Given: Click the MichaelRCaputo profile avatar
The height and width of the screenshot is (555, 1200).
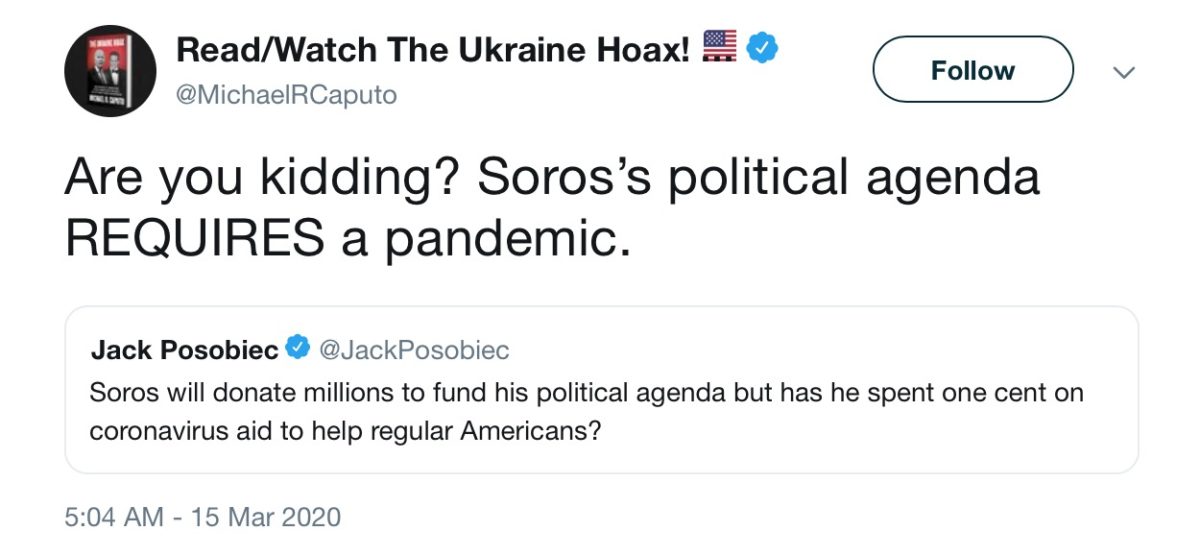Looking at the screenshot, I should click(x=110, y=71).
